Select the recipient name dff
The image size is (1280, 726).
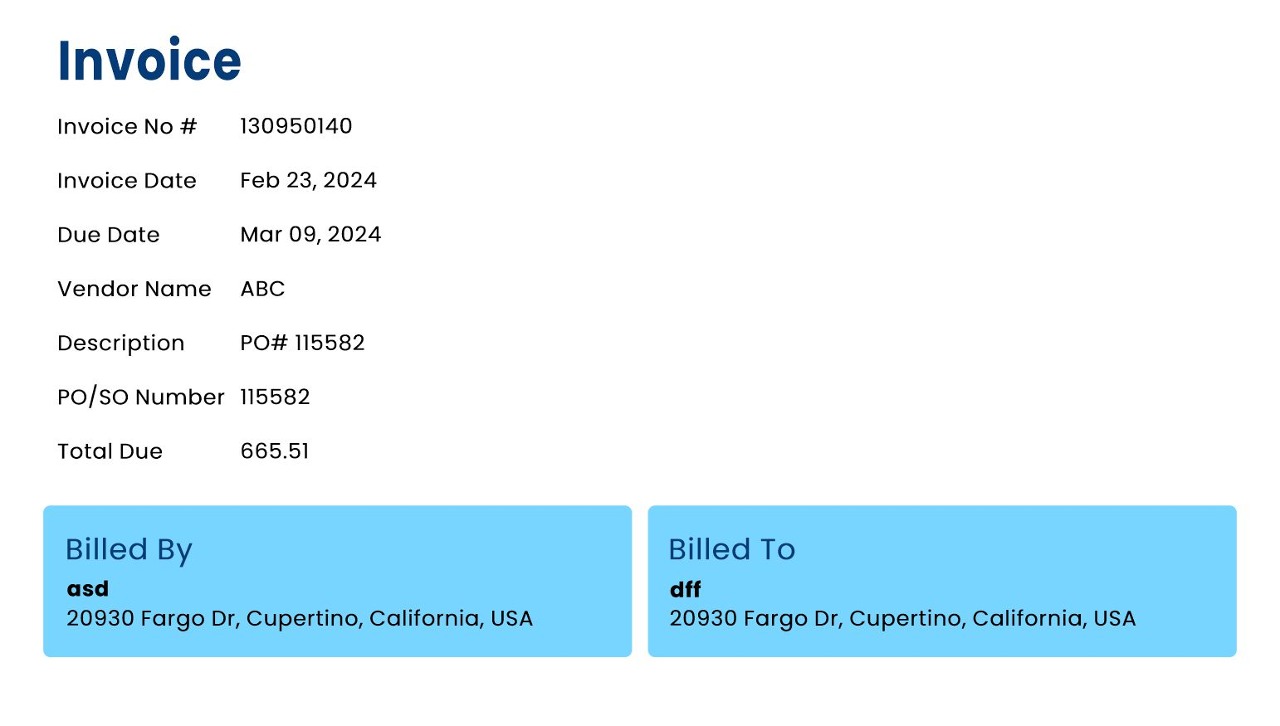pos(685,589)
